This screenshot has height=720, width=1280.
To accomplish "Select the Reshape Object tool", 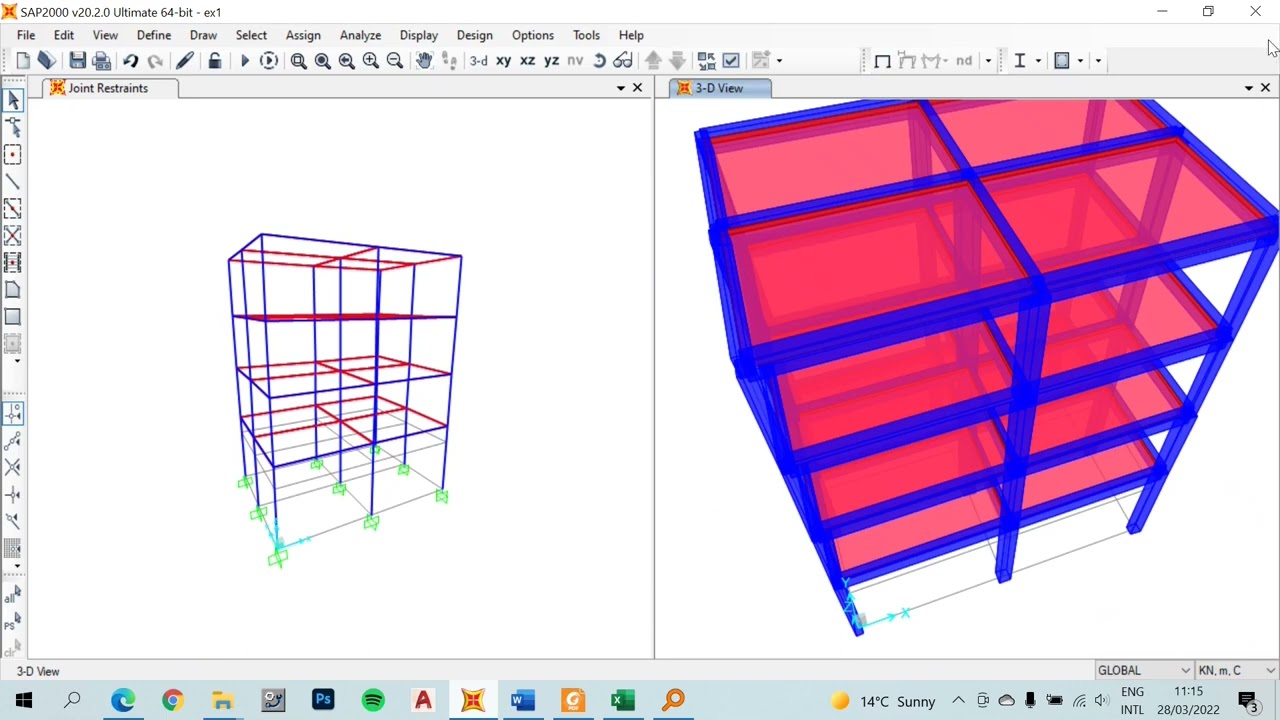I will pos(13,127).
